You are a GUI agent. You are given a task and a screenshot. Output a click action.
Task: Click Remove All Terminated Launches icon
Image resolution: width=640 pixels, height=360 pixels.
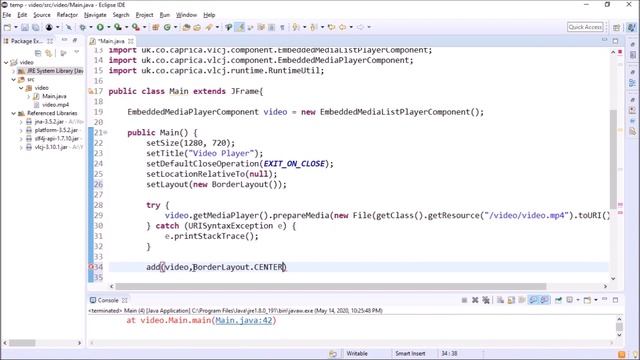tap(486, 300)
